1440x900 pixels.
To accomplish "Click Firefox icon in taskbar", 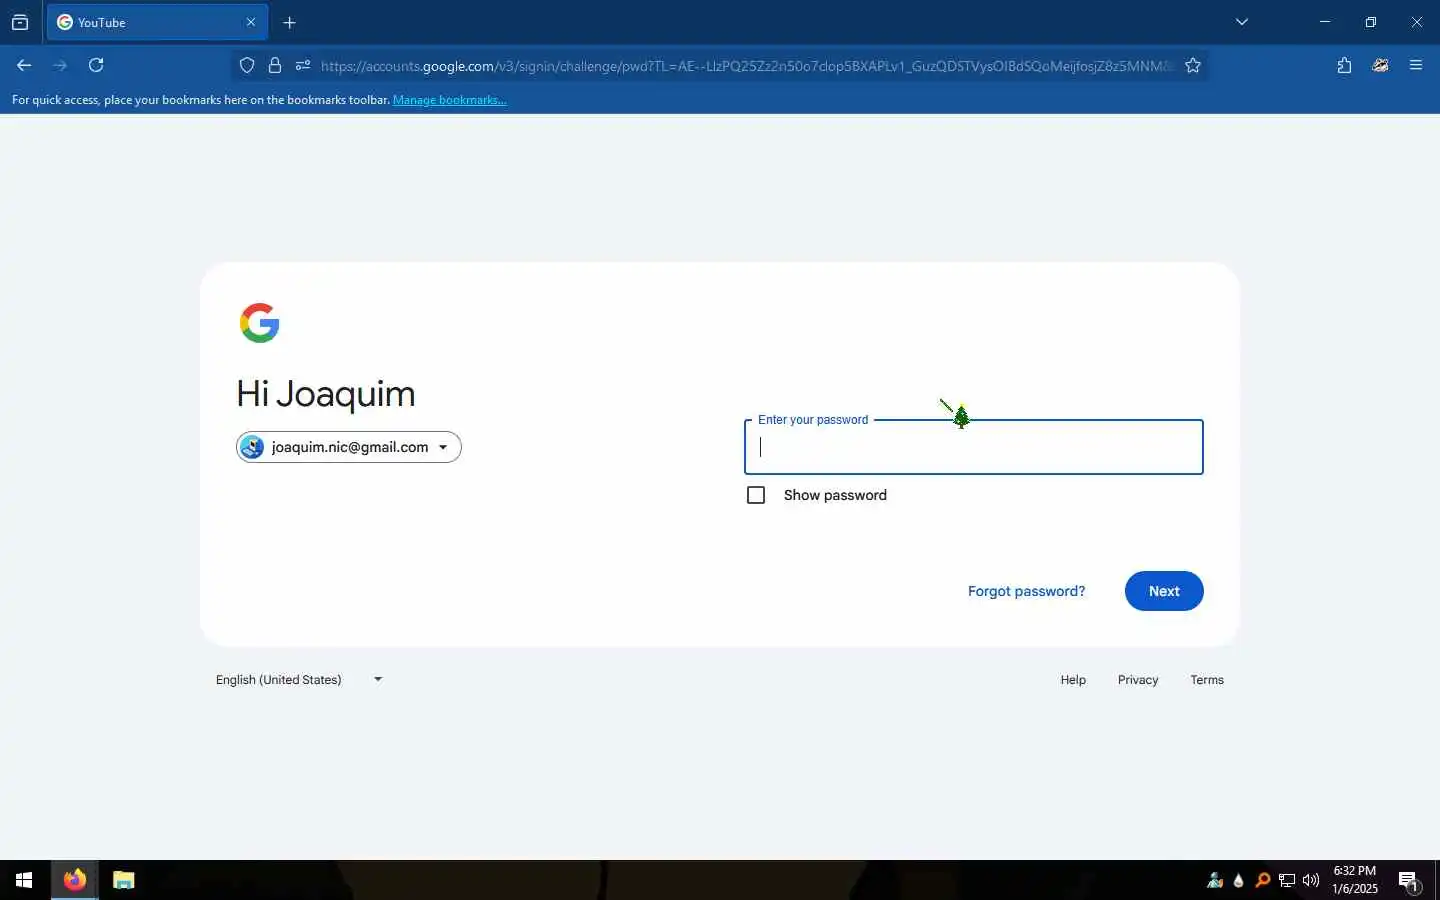I will [x=75, y=880].
